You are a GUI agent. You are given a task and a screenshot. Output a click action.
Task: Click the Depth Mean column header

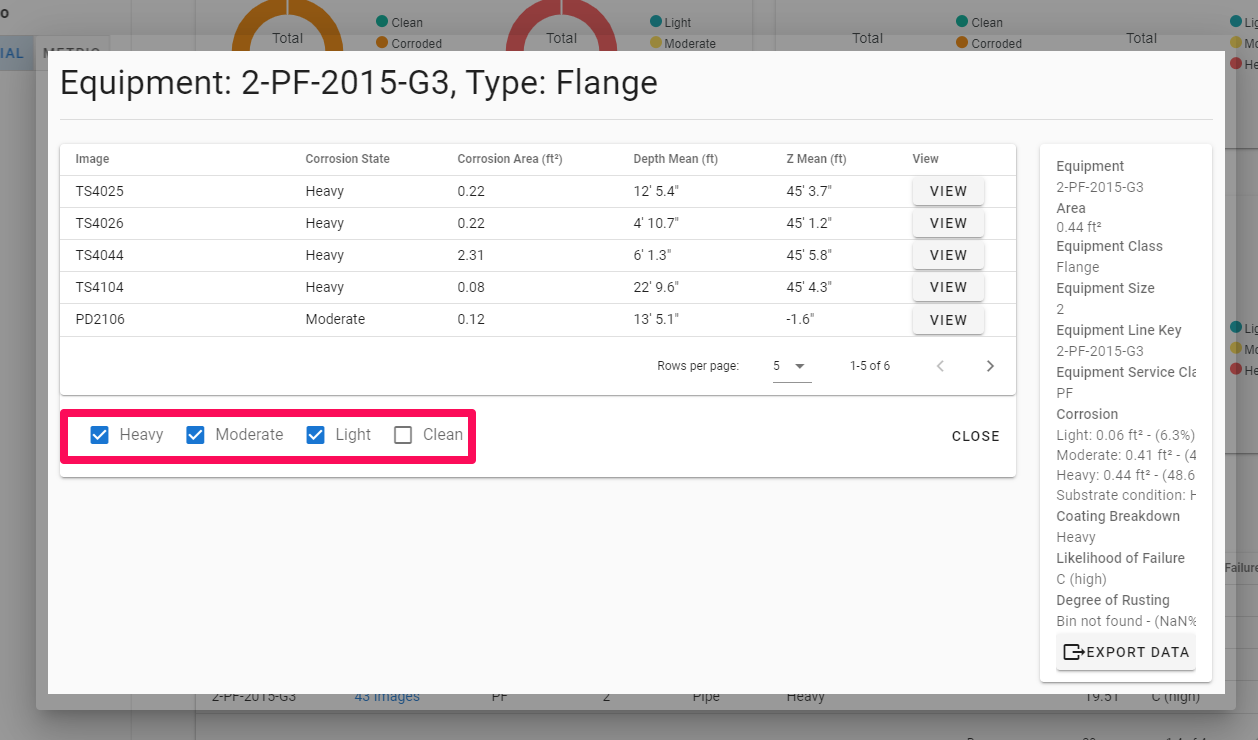pos(675,159)
